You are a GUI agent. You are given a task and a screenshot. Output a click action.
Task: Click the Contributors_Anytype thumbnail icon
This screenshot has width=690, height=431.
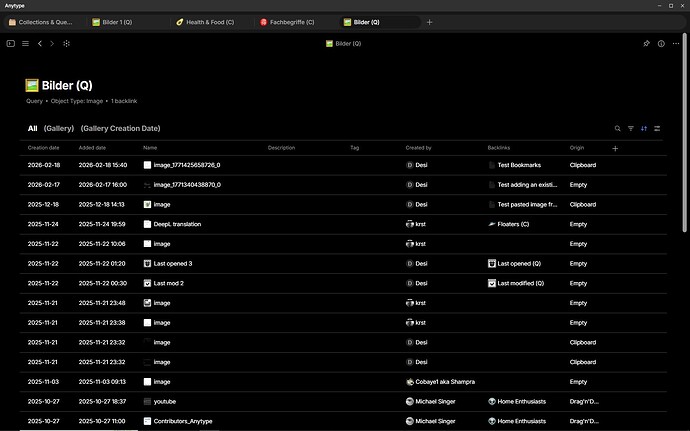click(x=147, y=421)
